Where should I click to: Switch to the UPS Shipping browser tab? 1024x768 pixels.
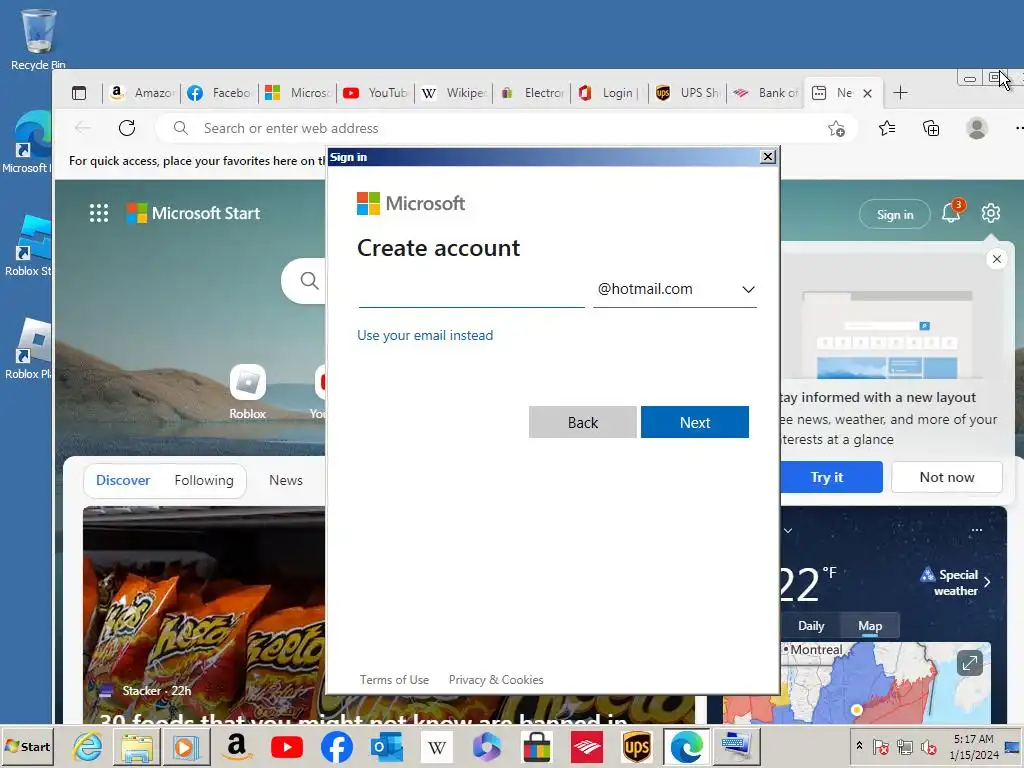(x=688, y=93)
